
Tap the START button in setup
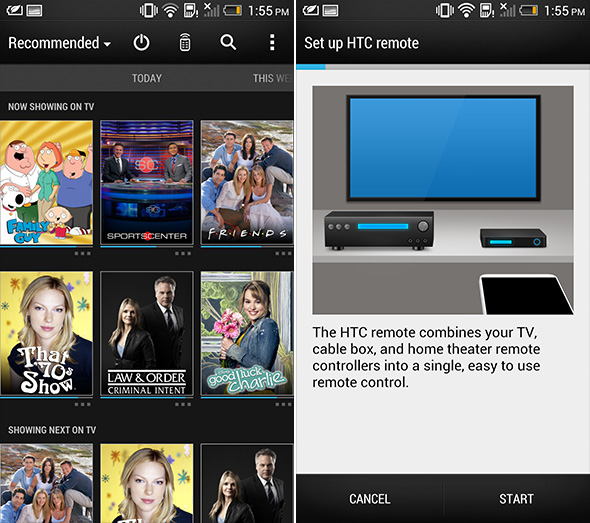[516, 499]
